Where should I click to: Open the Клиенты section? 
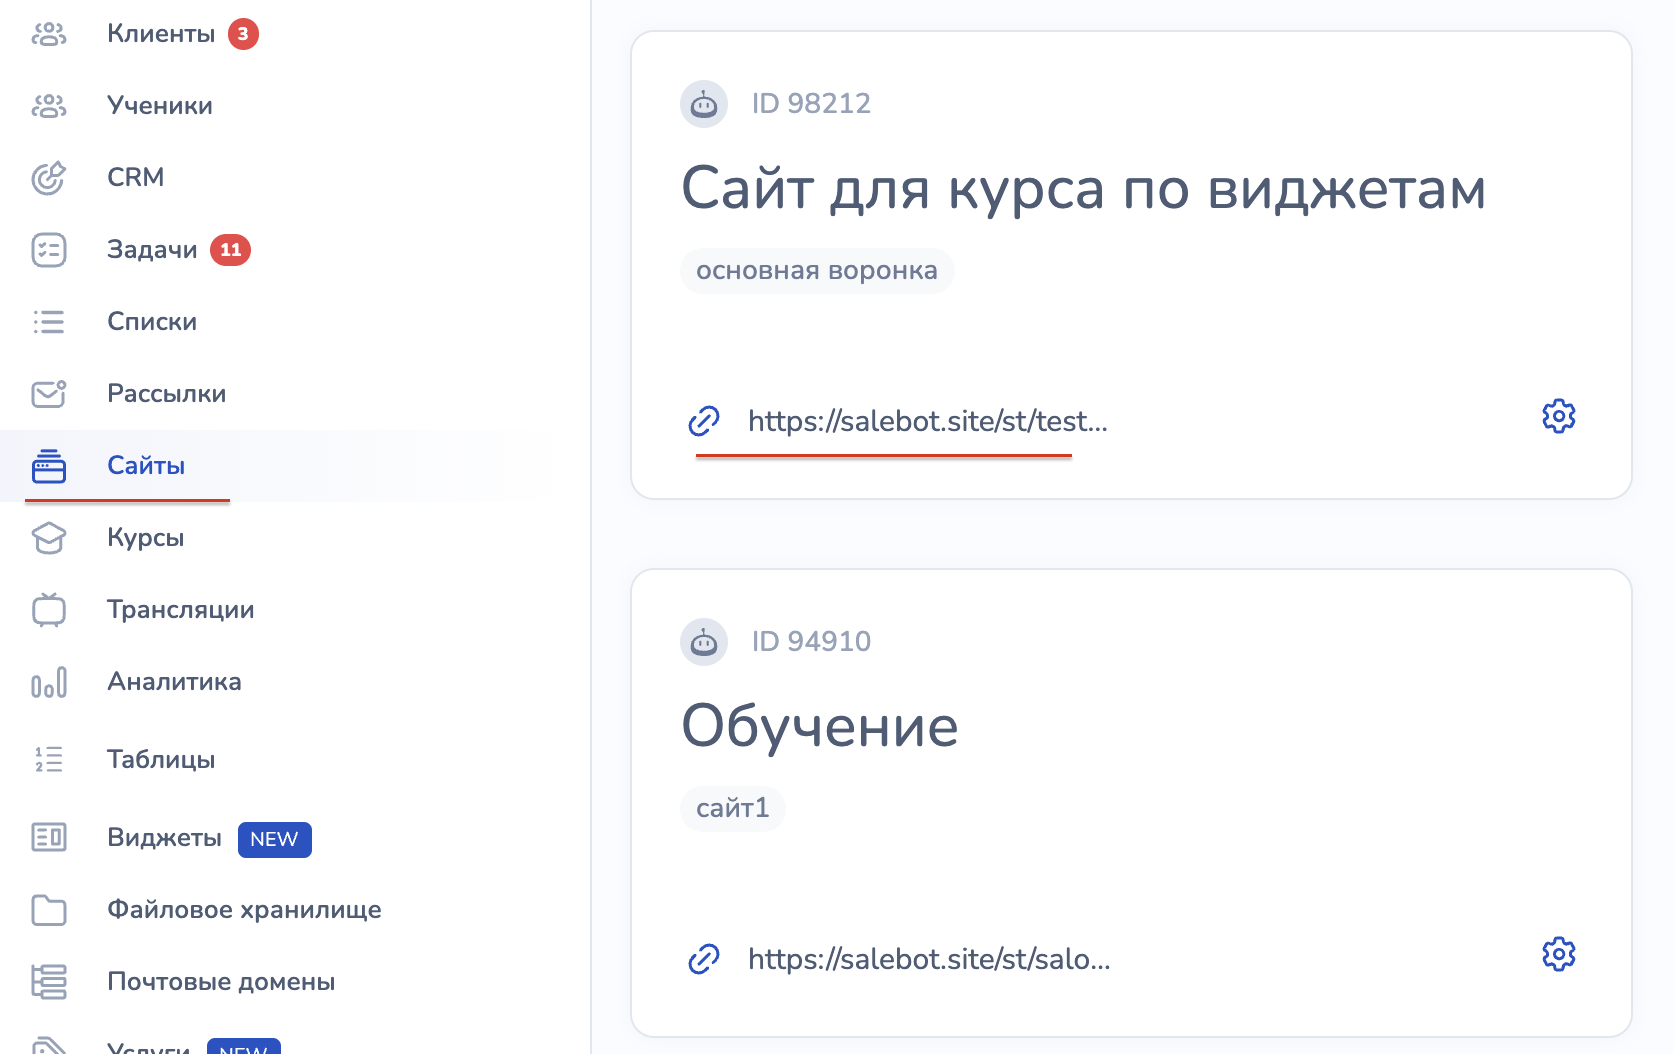click(x=160, y=34)
